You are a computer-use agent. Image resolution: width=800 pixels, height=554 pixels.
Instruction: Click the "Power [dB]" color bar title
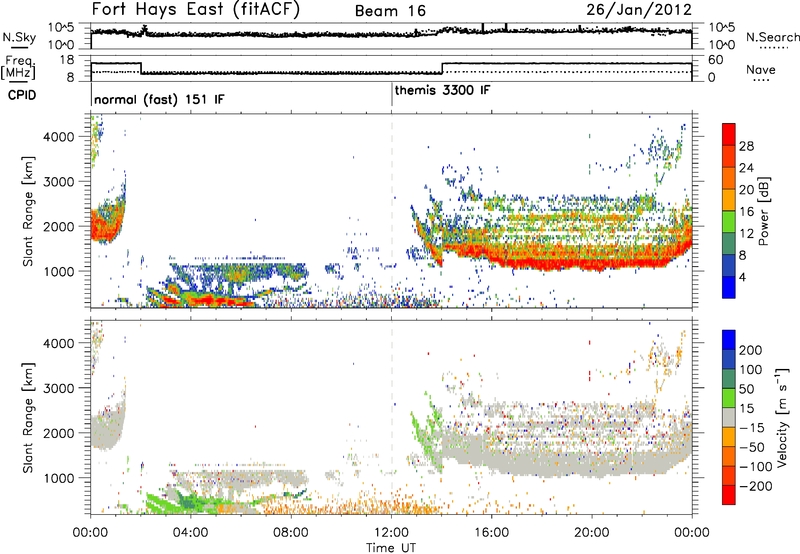click(x=763, y=211)
